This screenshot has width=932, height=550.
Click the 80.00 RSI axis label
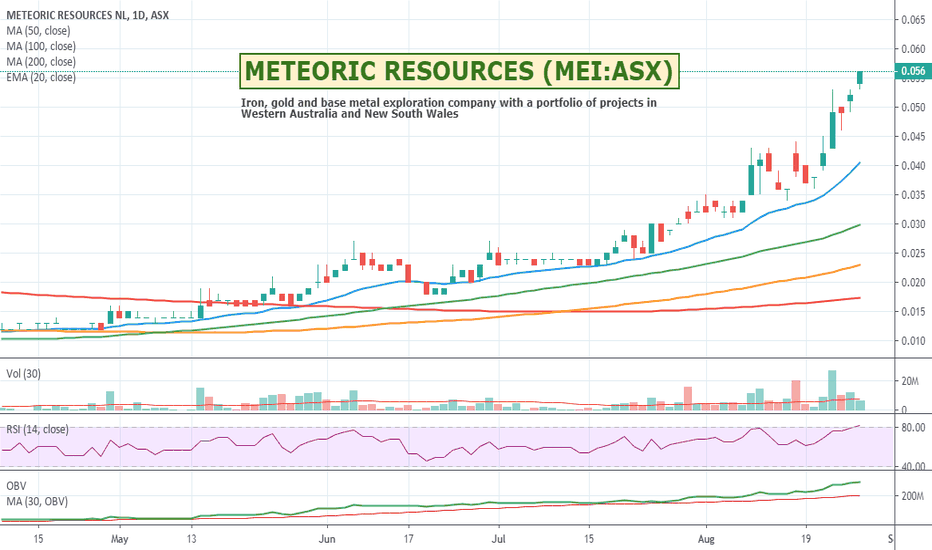pos(913,427)
